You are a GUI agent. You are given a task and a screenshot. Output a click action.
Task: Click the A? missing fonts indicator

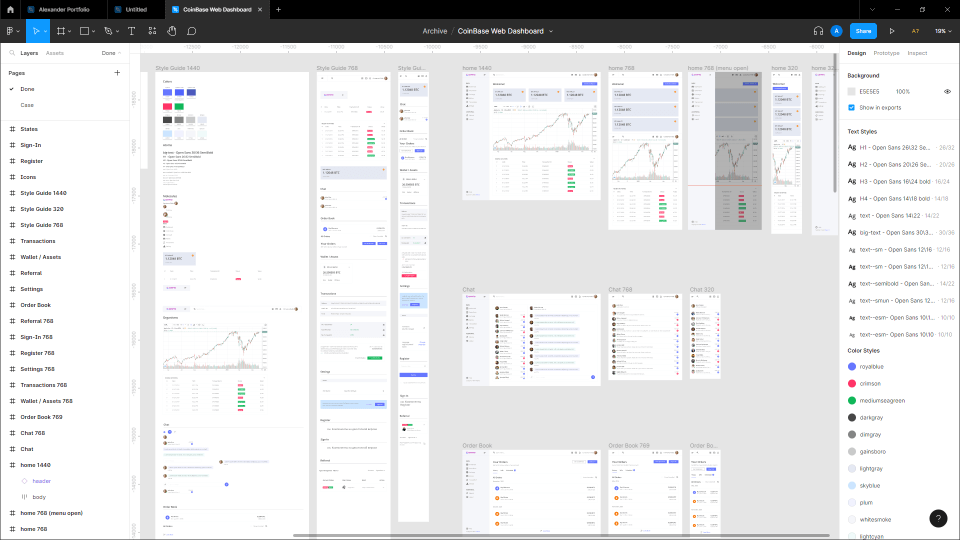pos(915,31)
